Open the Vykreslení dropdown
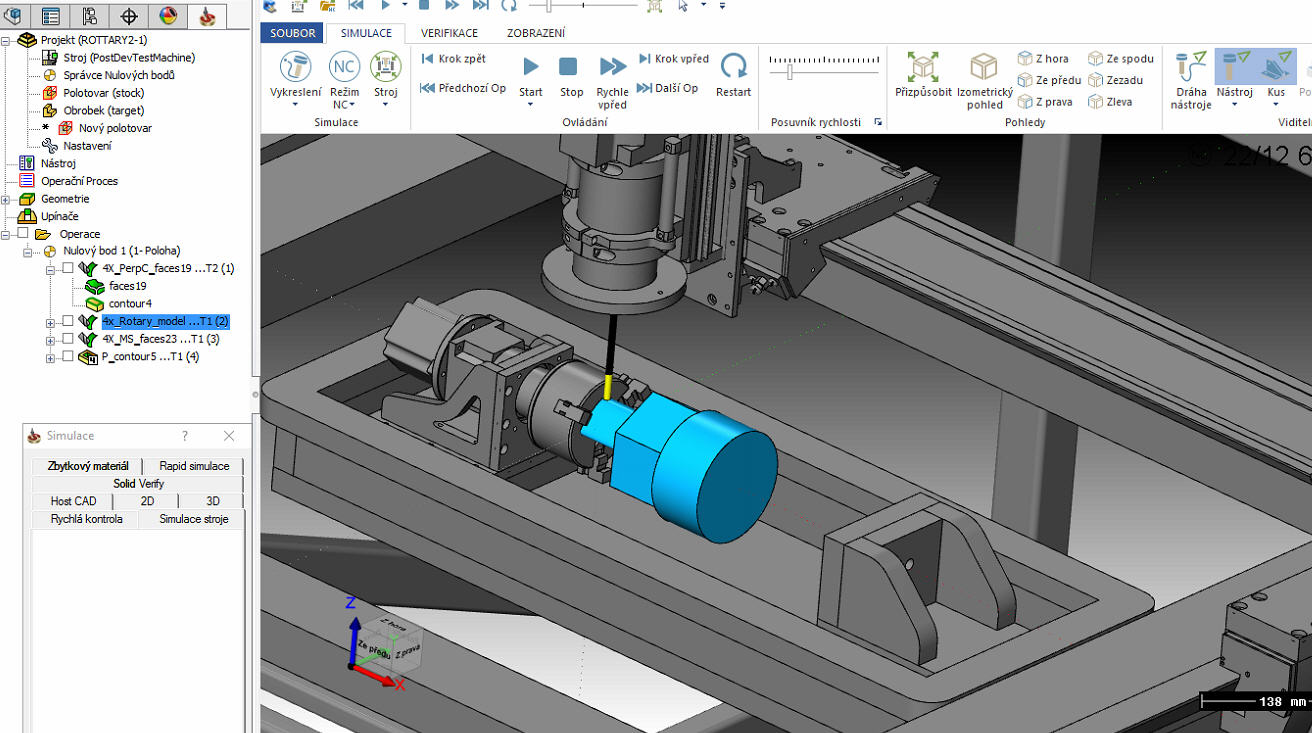Viewport: 1312px width, 733px height. [x=295, y=104]
